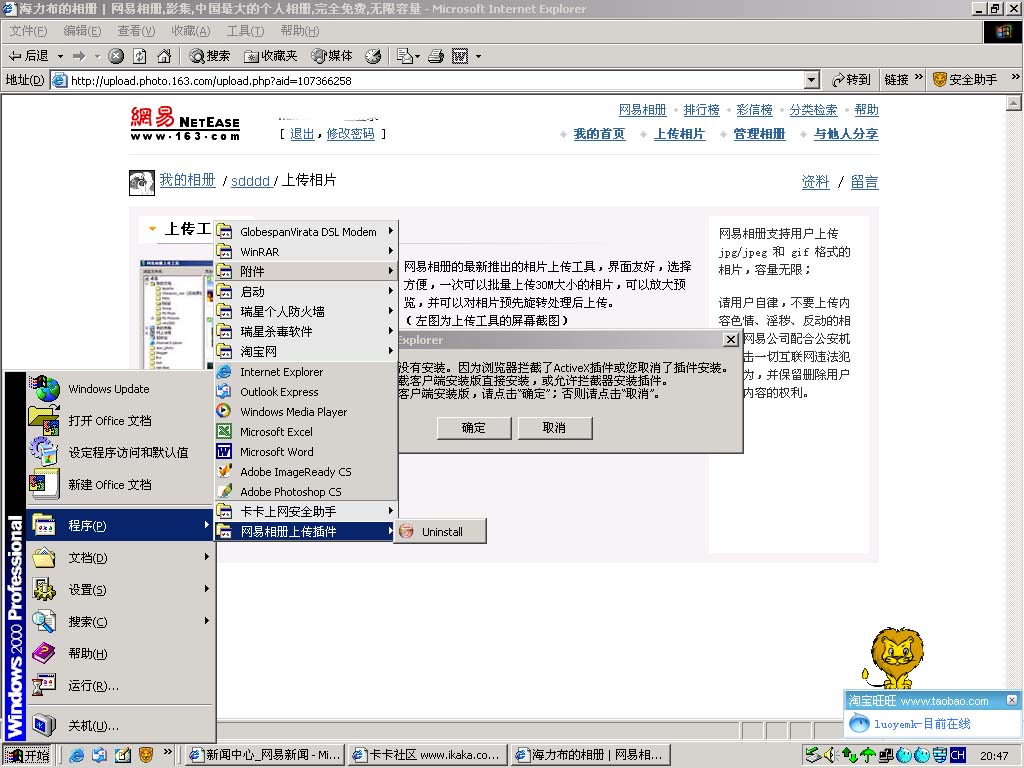Click the 留言 link
1024x768 pixels.
(x=864, y=182)
